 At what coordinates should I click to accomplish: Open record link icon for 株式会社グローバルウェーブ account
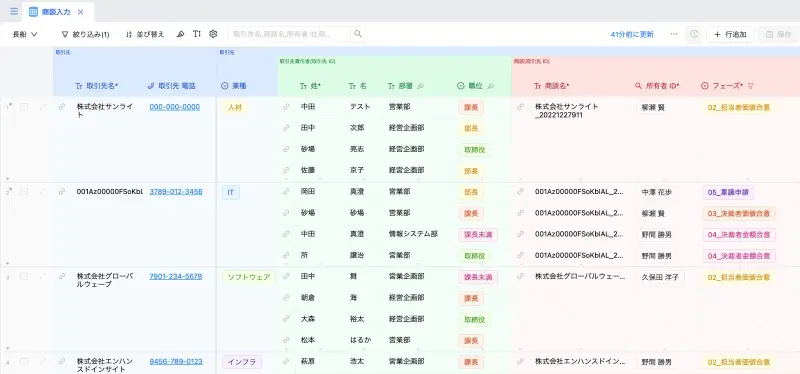pos(62,276)
